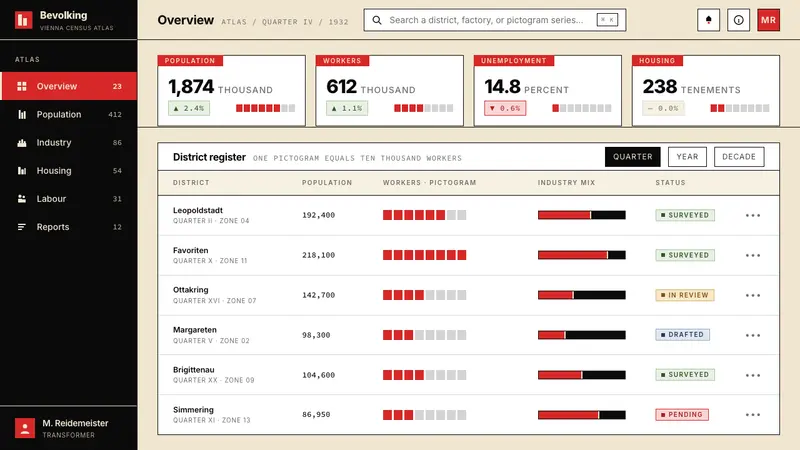
Task: Click Favoriten SURVEYED status badge
Action: click(x=685, y=255)
